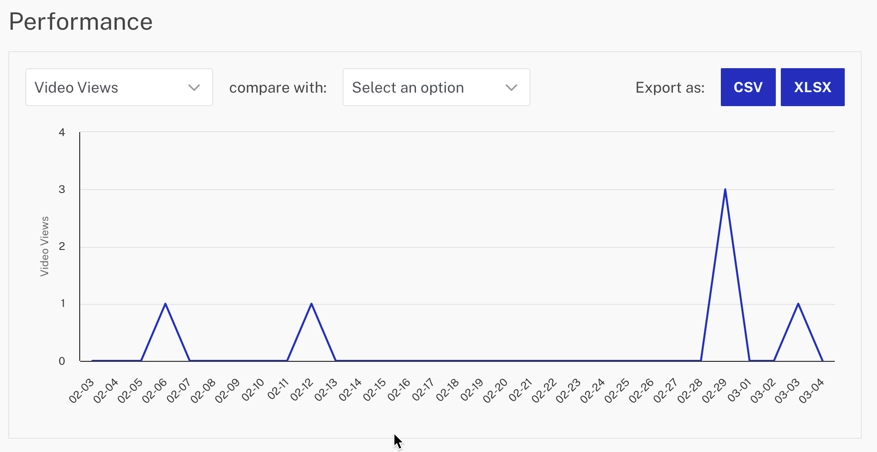Click the 02-03 date label on x-axis
The width and height of the screenshot is (877, 452).
point(82,390)
